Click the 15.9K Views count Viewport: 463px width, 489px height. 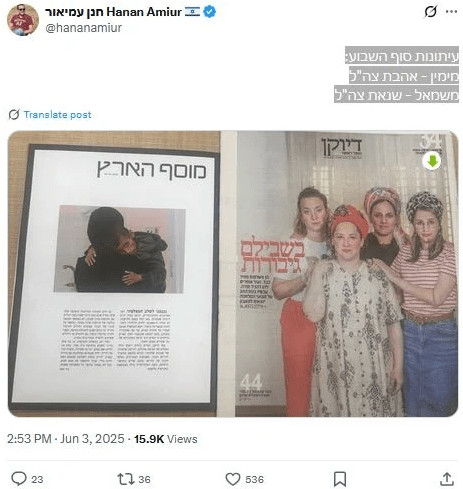tap(165, 439)
